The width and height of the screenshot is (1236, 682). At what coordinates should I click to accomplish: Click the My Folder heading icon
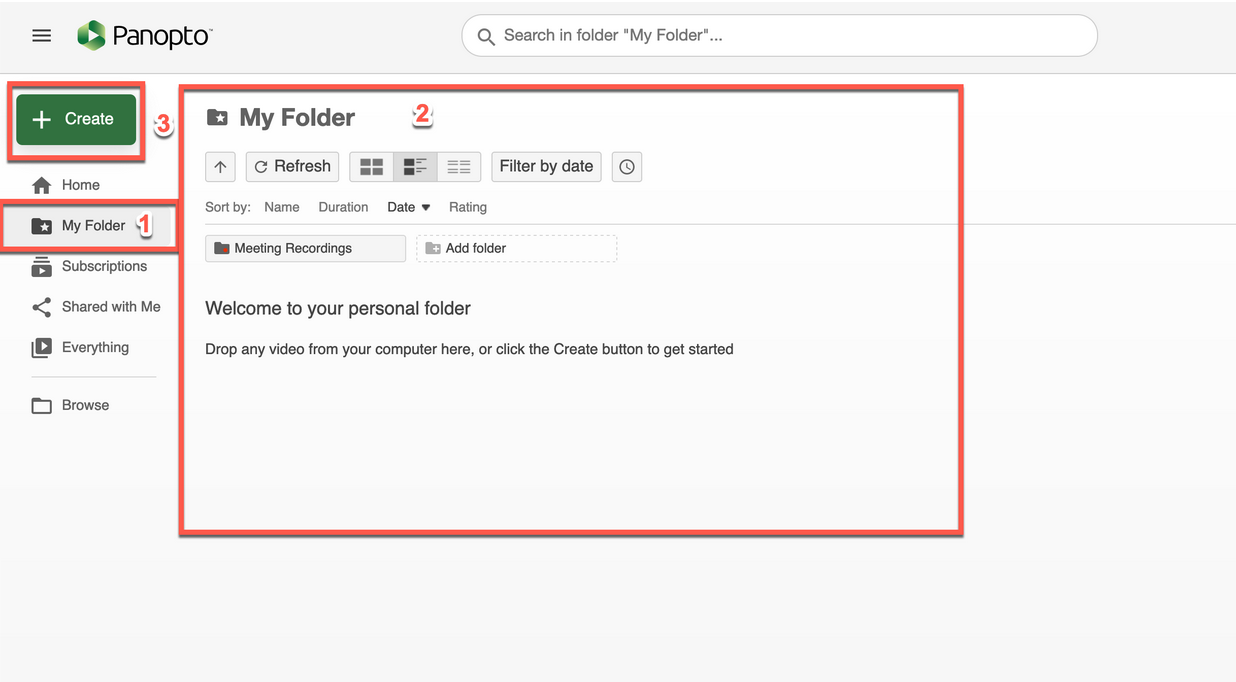click(x=217, y=118)
